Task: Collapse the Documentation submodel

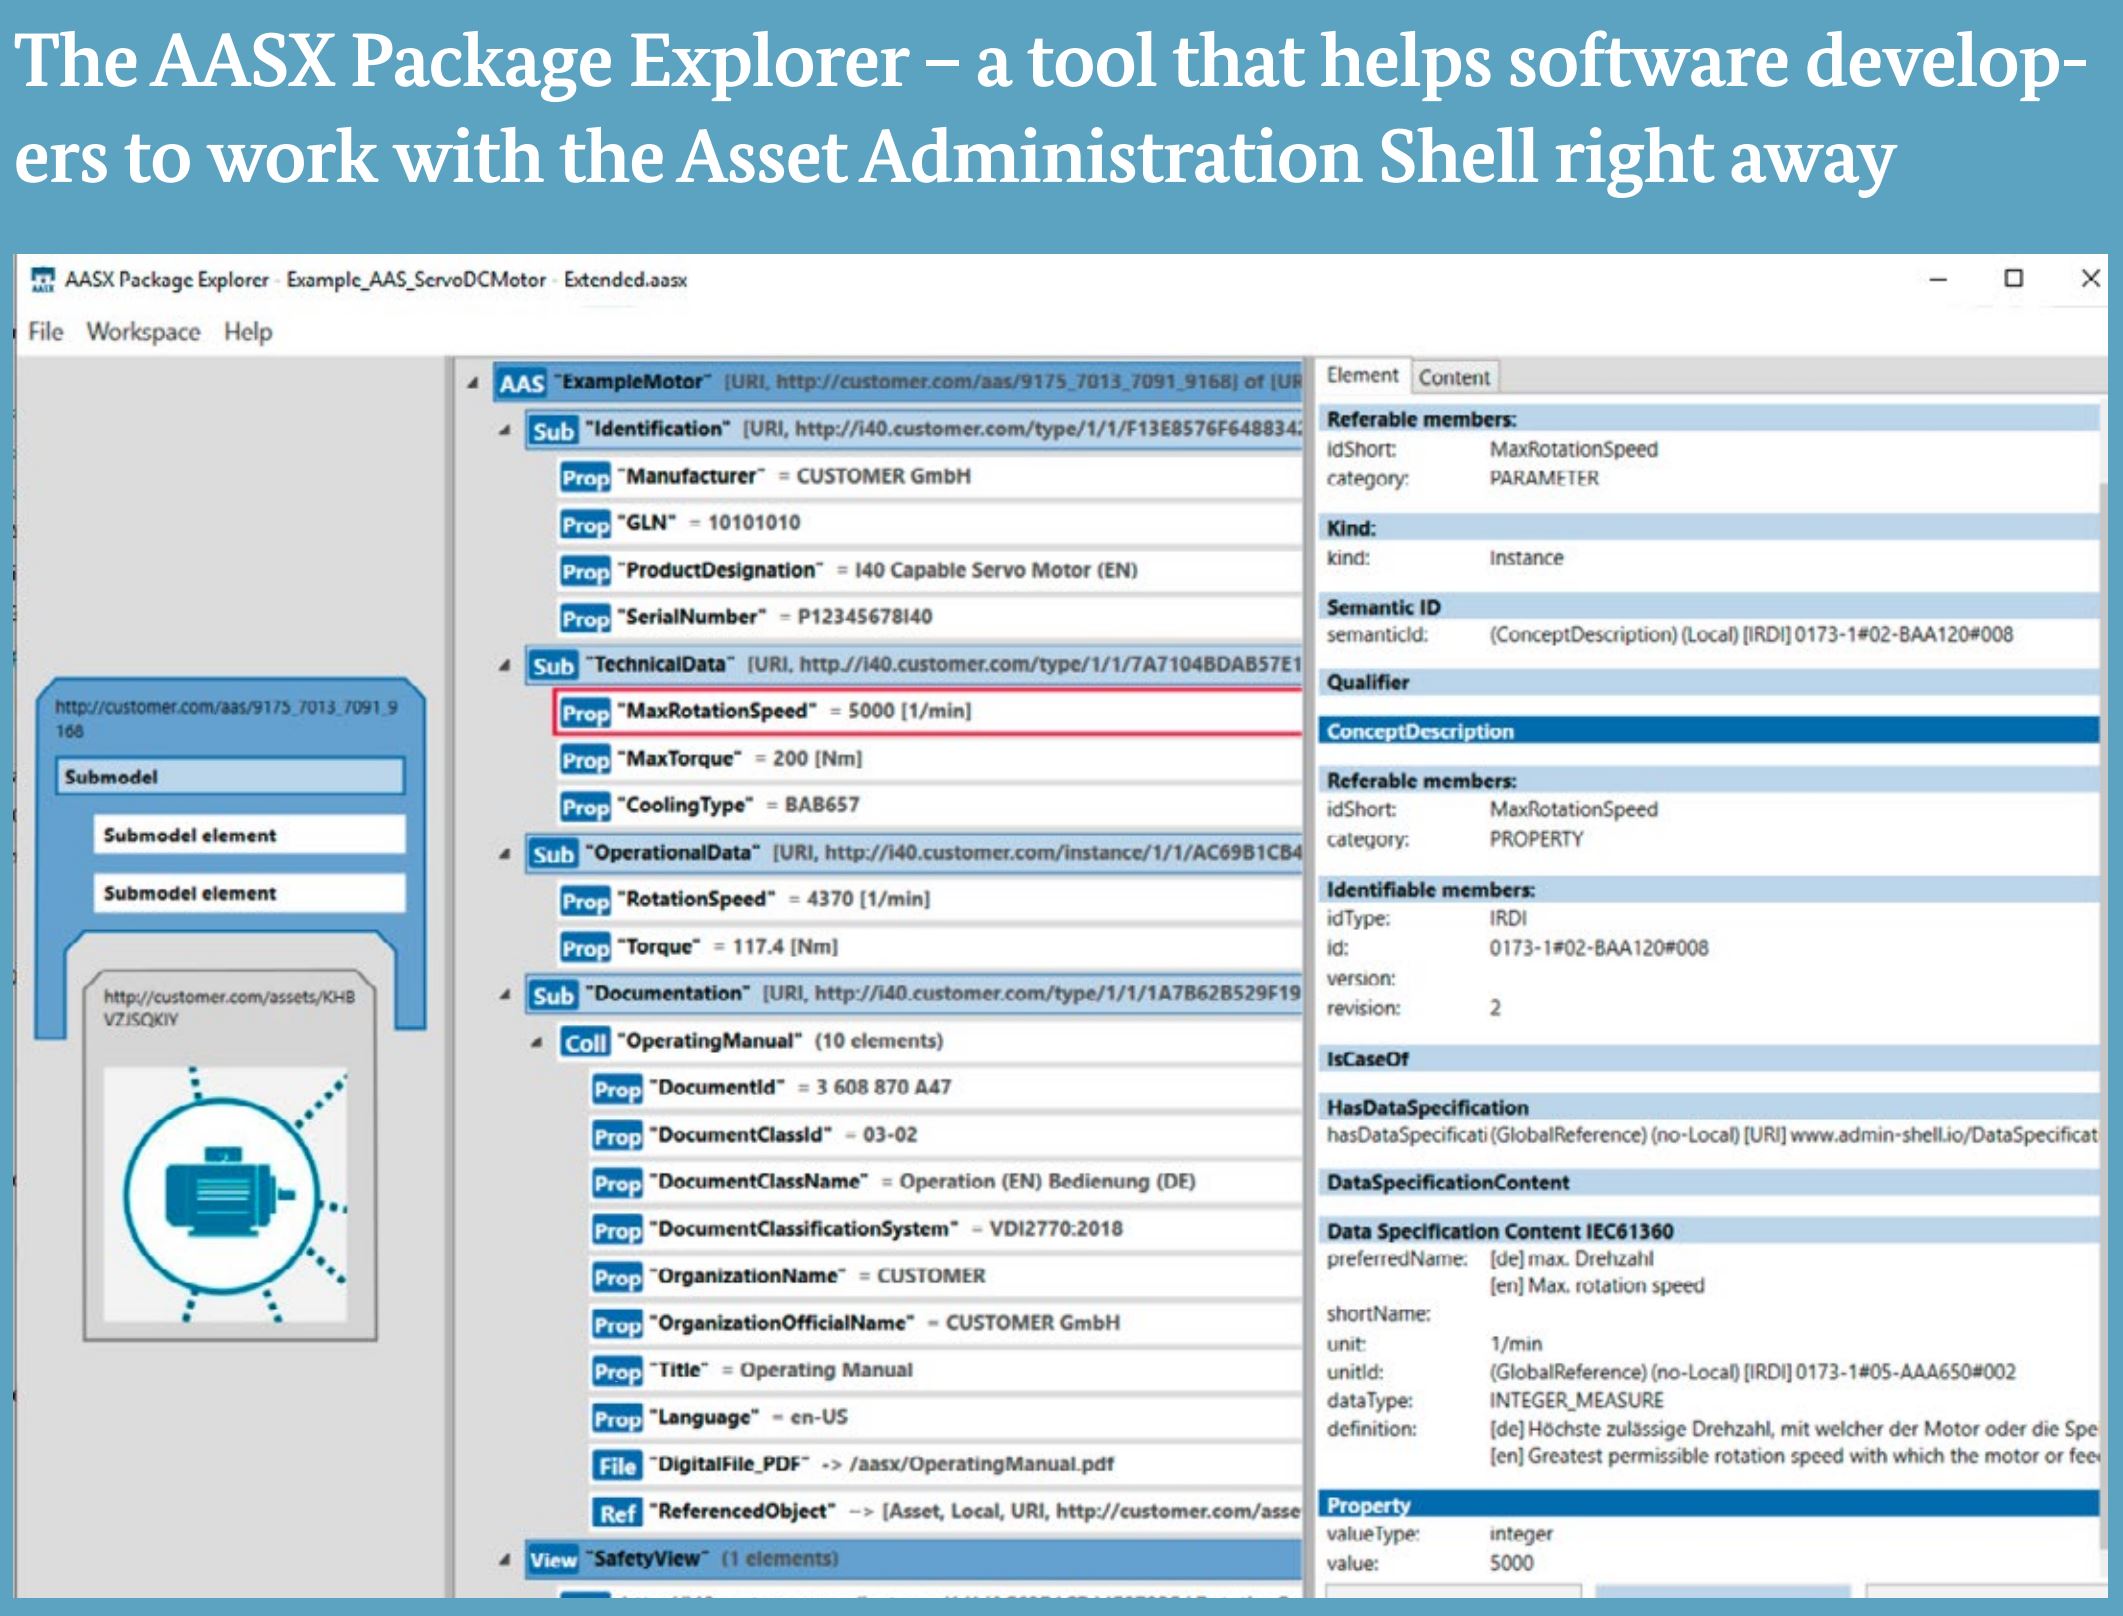Action: point(505,994)
